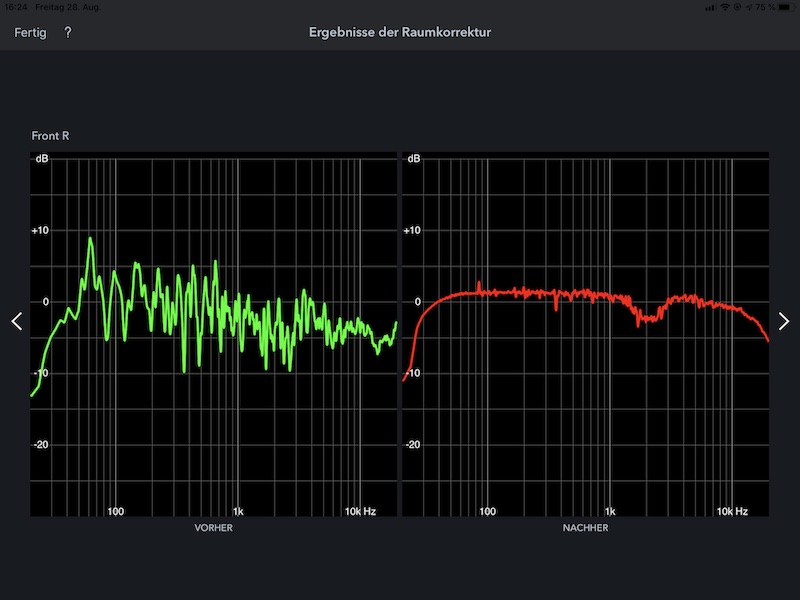800x600 pixels.
Task: Tap the 10k Hz label on left graph
Action: pos(360,511)
